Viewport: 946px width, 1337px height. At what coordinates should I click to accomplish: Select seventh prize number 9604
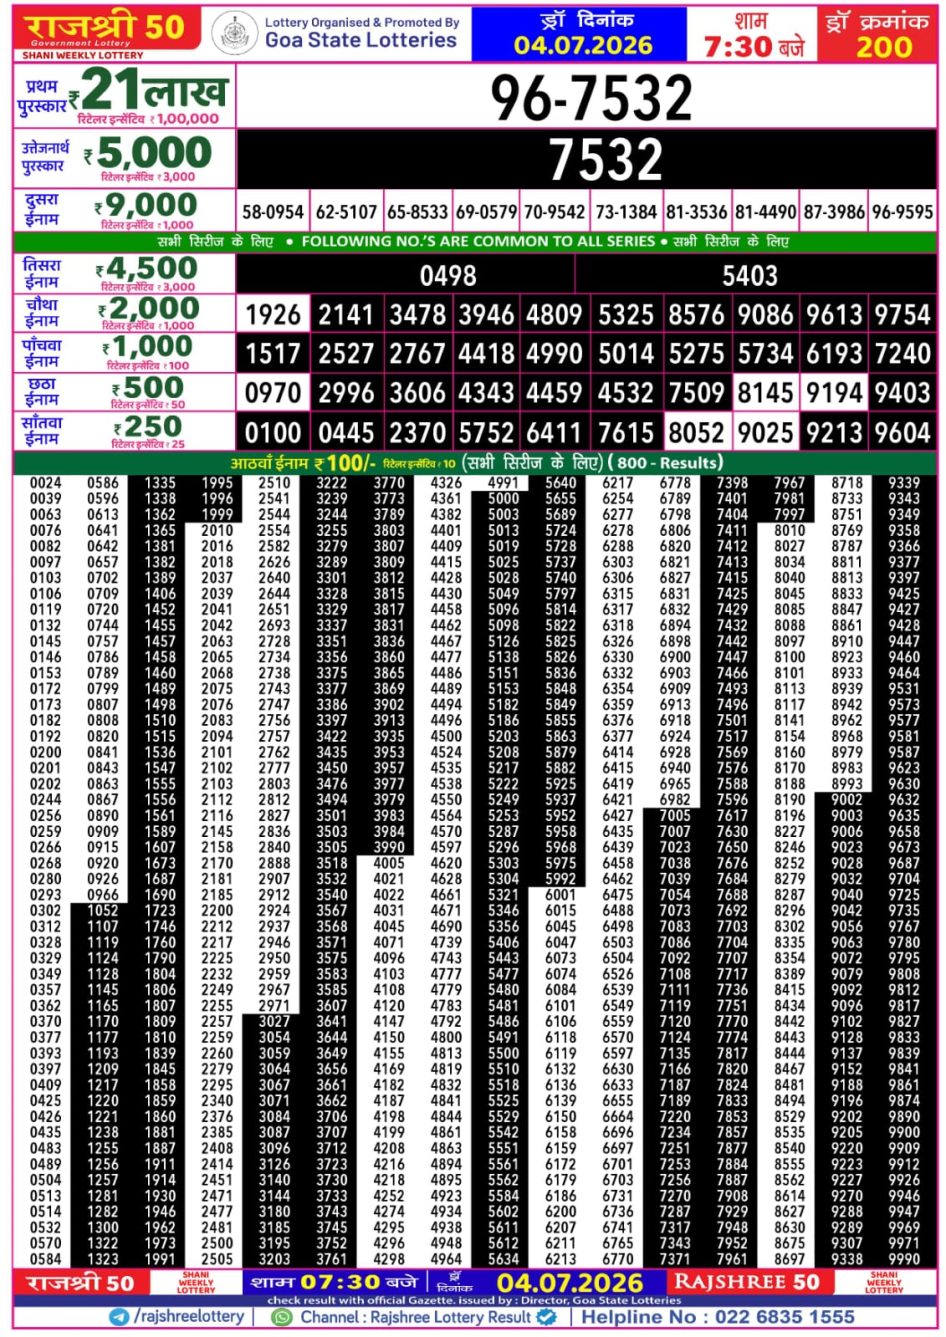903,433
